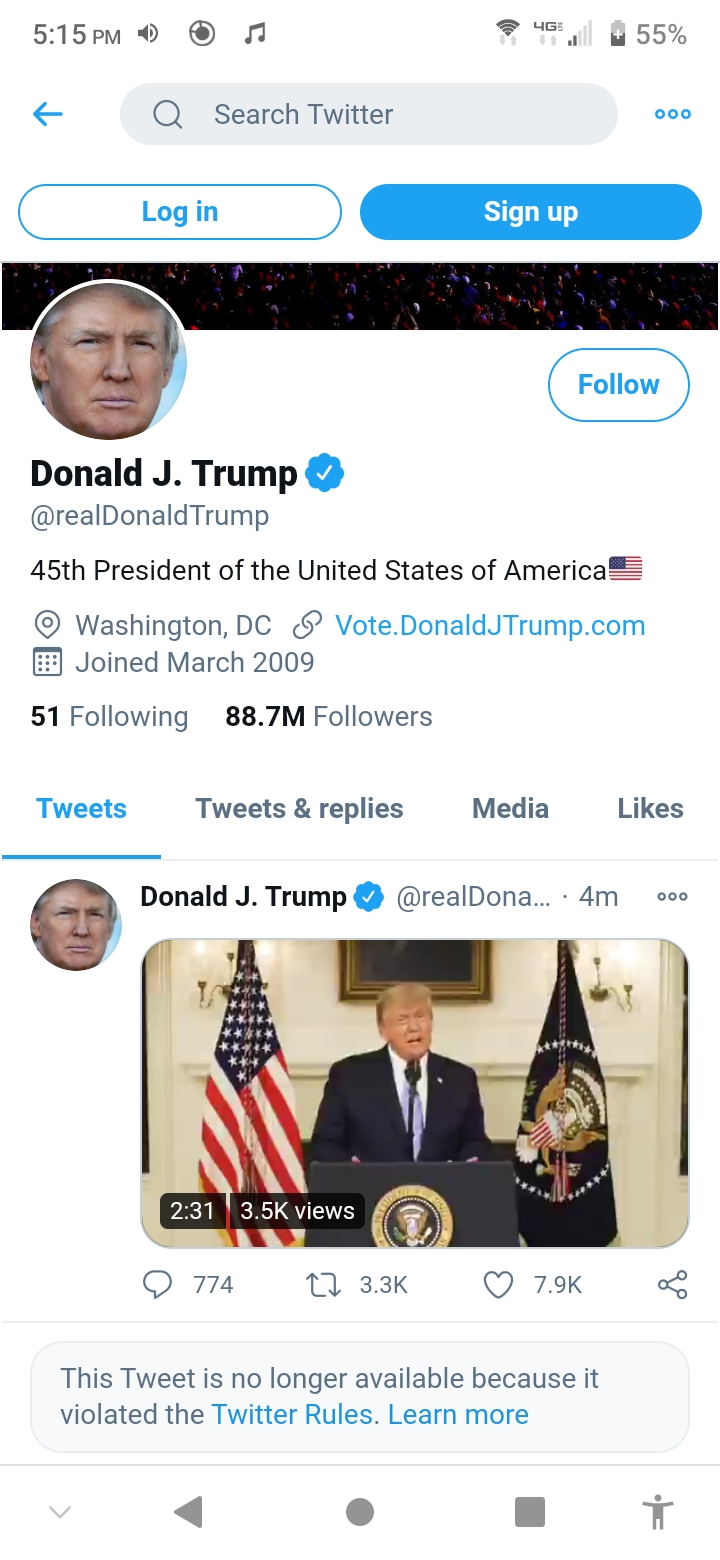Image resolution: width=720 pixels, height=1560 pixels.
Task: Tap the accessibility figure icon
Action: click(656, 1512)
